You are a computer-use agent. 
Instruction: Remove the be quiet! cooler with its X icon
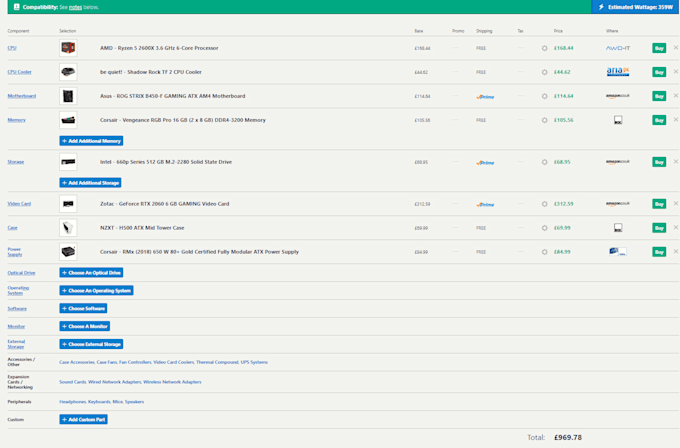(676, 72)
